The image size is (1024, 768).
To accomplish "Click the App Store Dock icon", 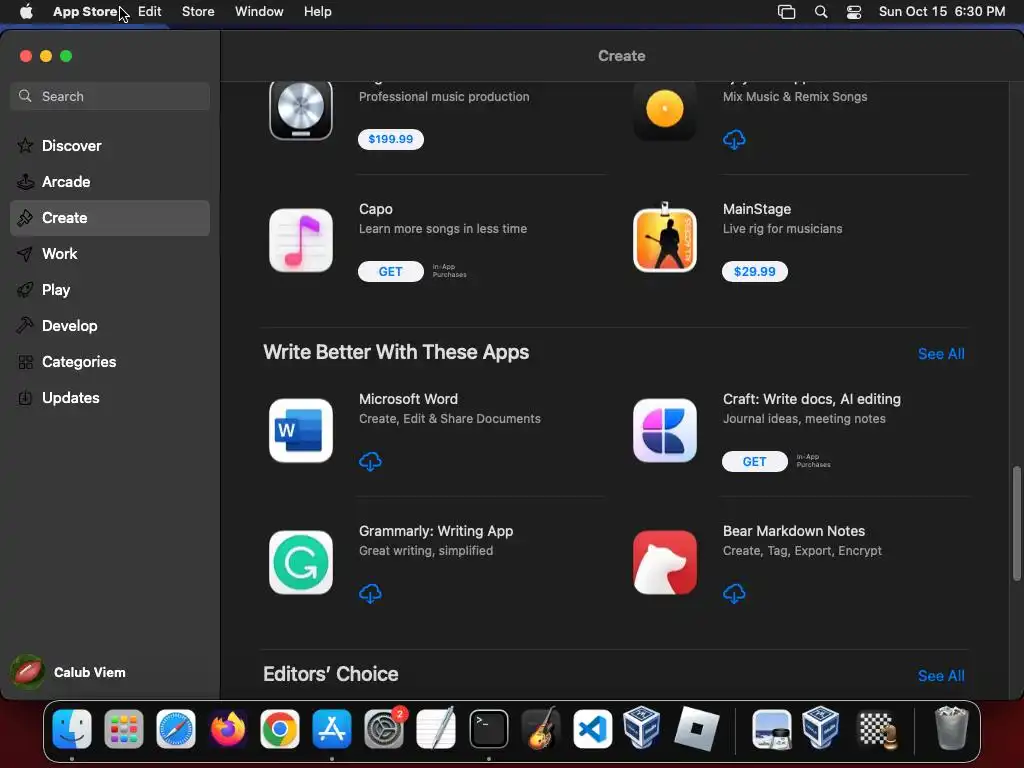I will pos(332,729).
